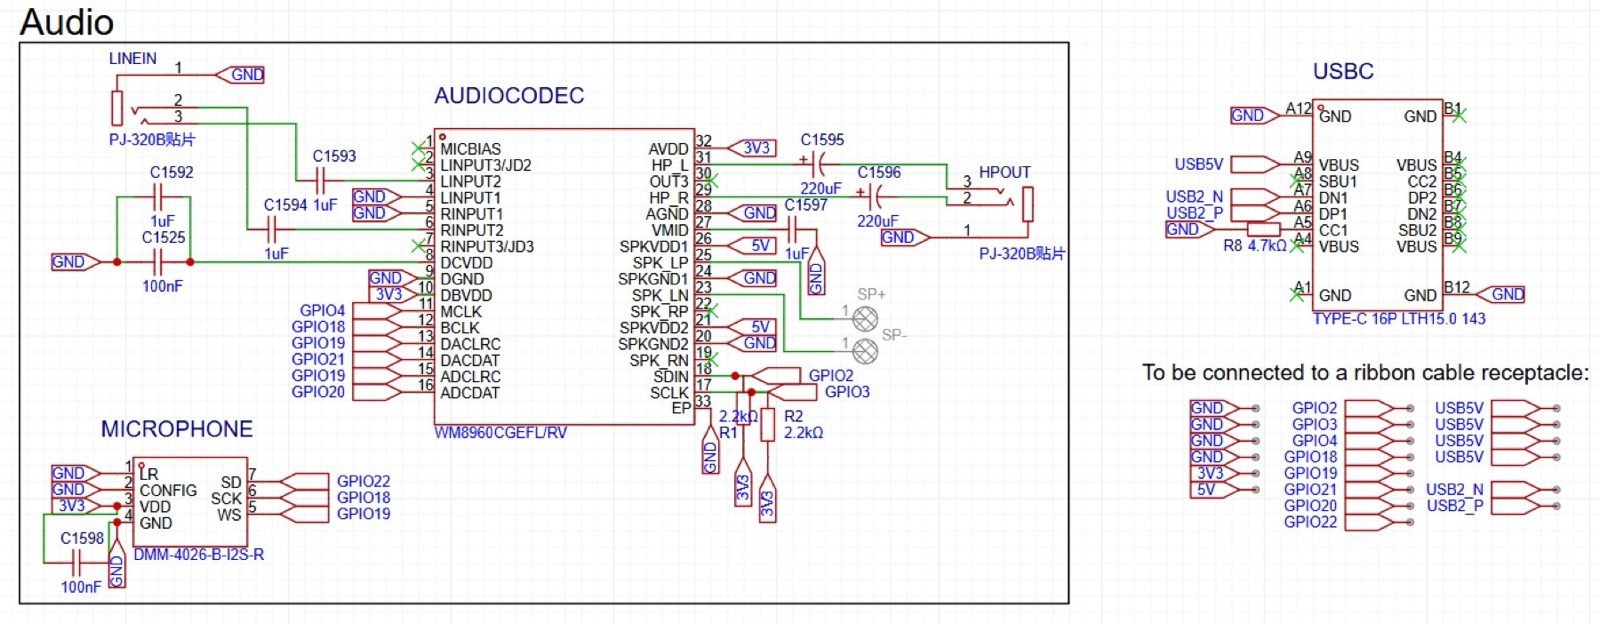Screen dimensions: 1600x624
Task: Select the GPIO20 net port at ADCDAT
Action: tap(378, 392)
